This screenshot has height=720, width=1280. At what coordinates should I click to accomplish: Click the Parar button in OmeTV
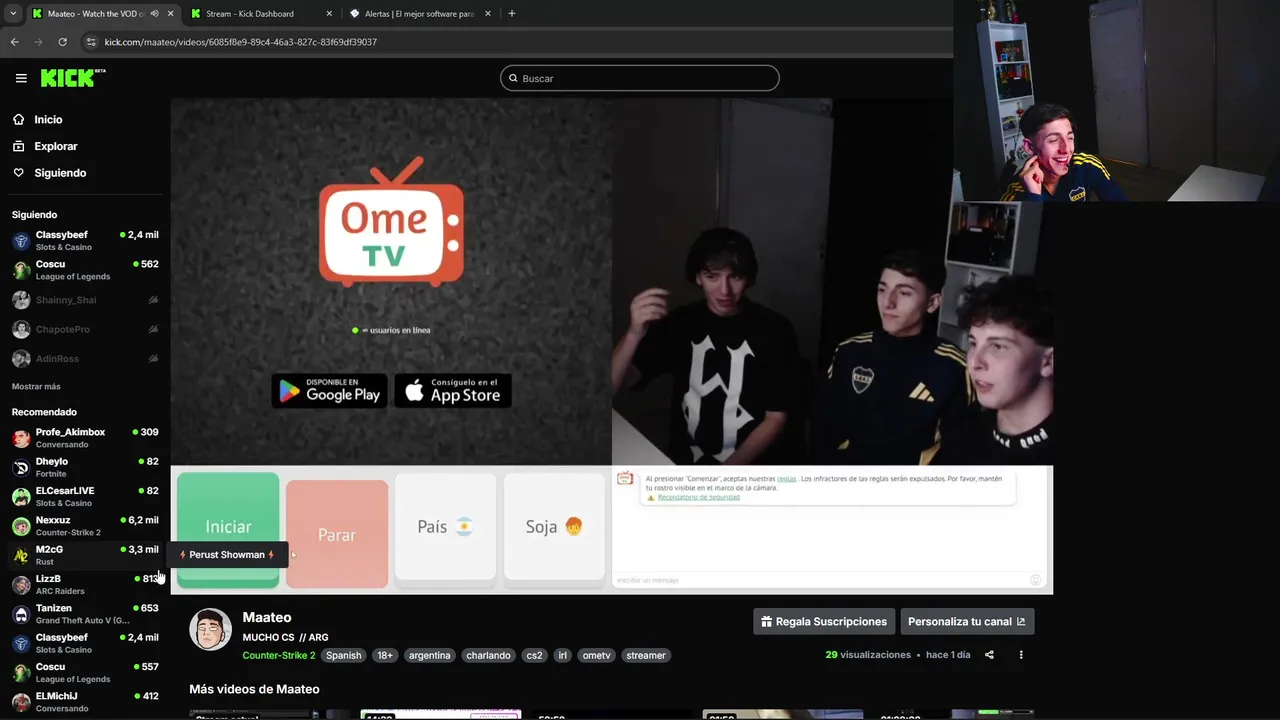[337, 535]
